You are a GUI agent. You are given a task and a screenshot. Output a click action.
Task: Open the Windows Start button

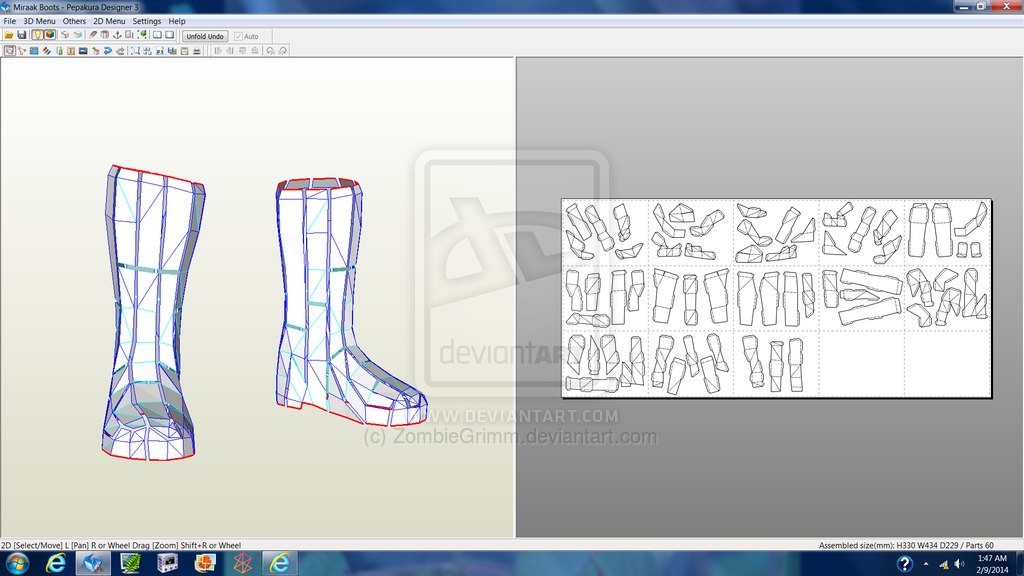click(x=17, y=563)
